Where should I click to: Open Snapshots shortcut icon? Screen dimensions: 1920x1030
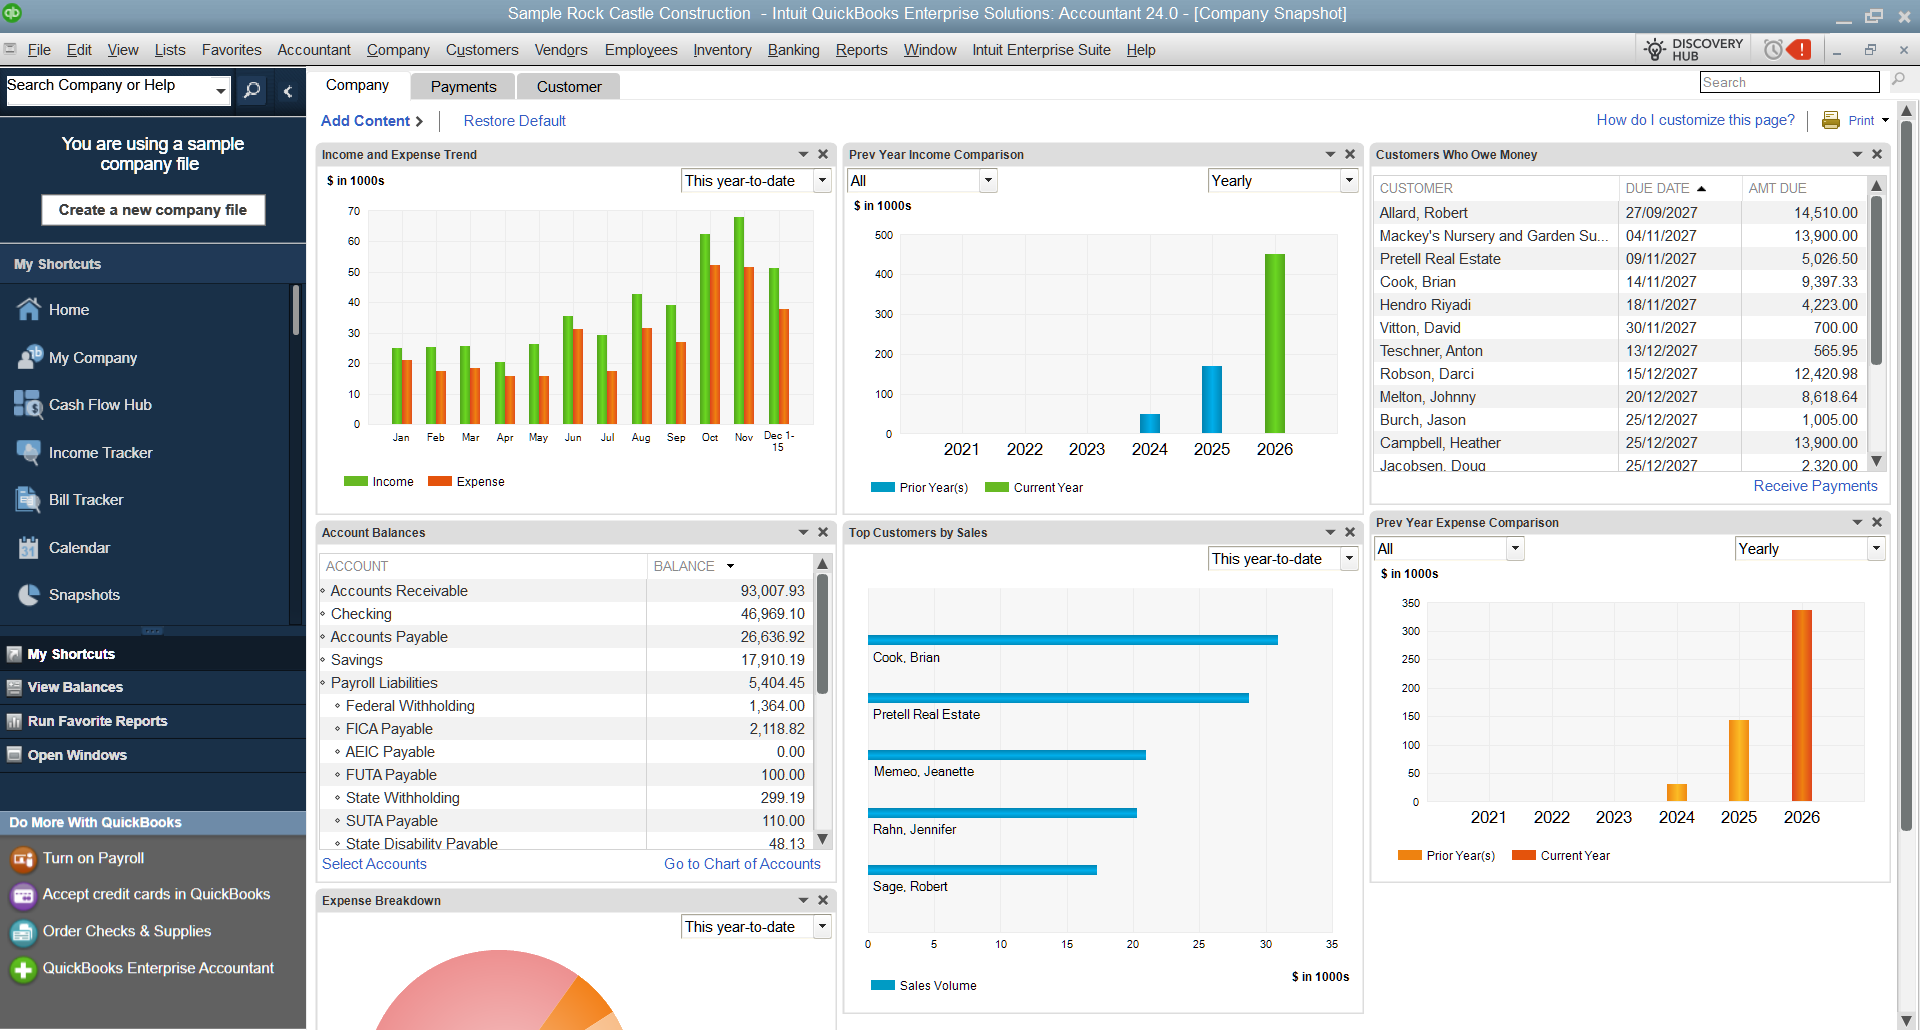click(28, 595)
